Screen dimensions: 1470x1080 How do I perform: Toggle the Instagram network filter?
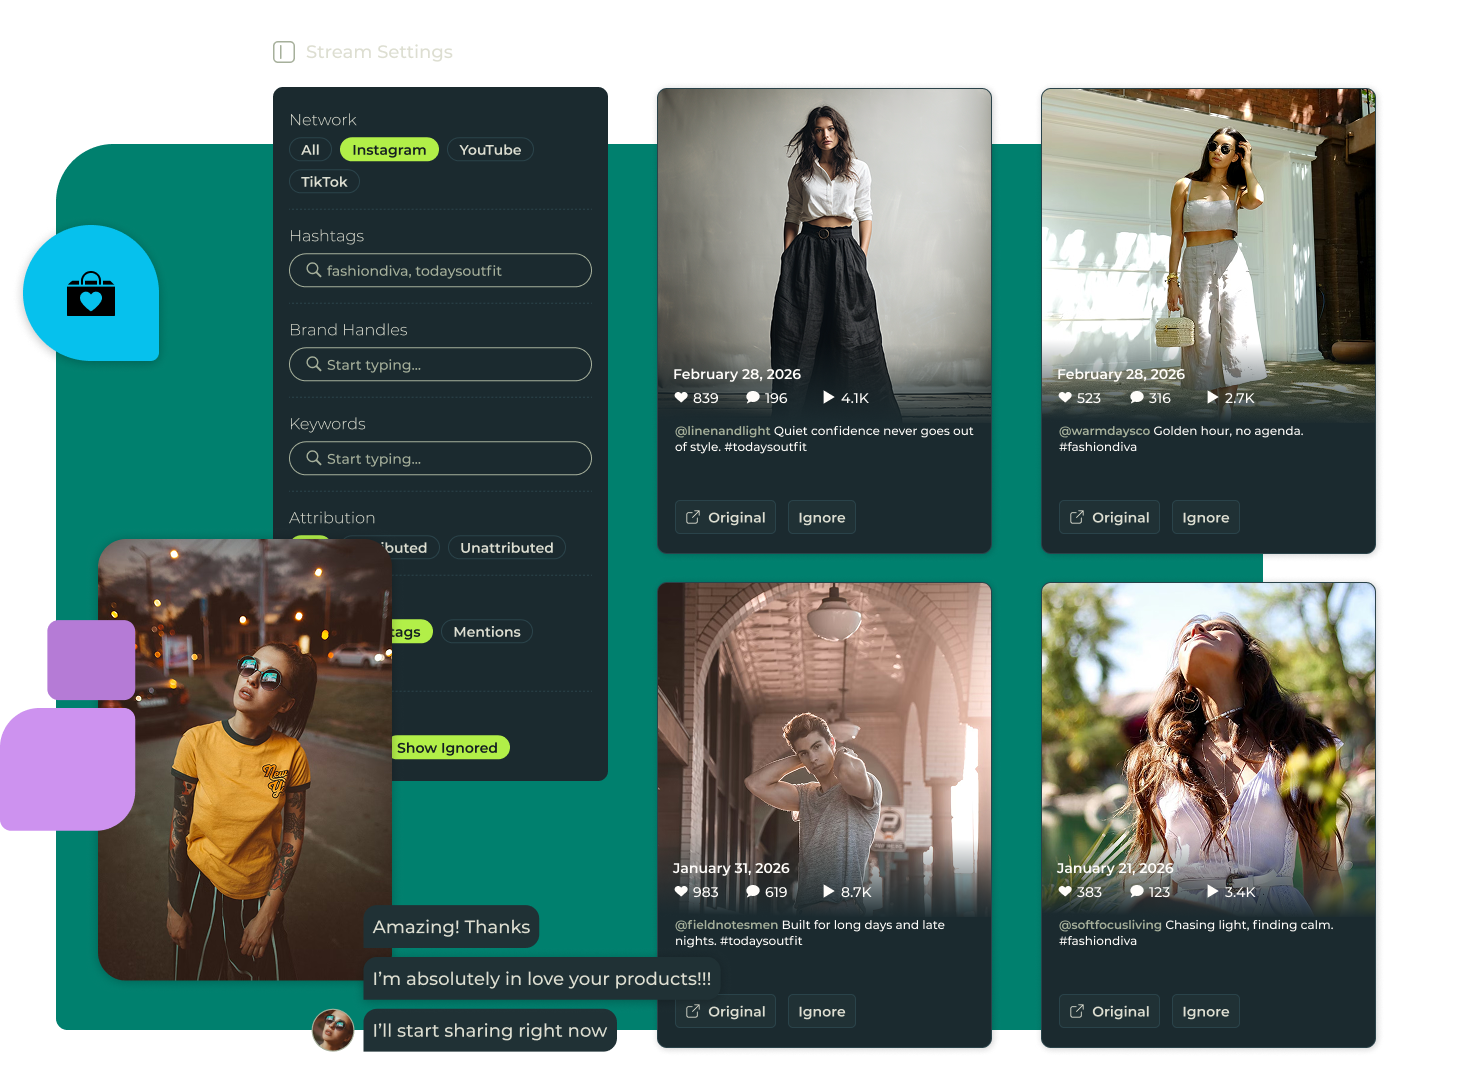coord(389,150)
